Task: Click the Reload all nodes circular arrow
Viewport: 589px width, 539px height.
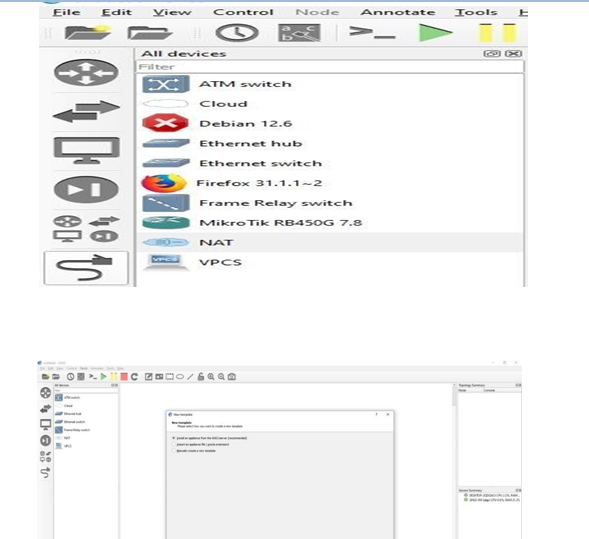Action: pyautogui.click(x=134, y=376)
